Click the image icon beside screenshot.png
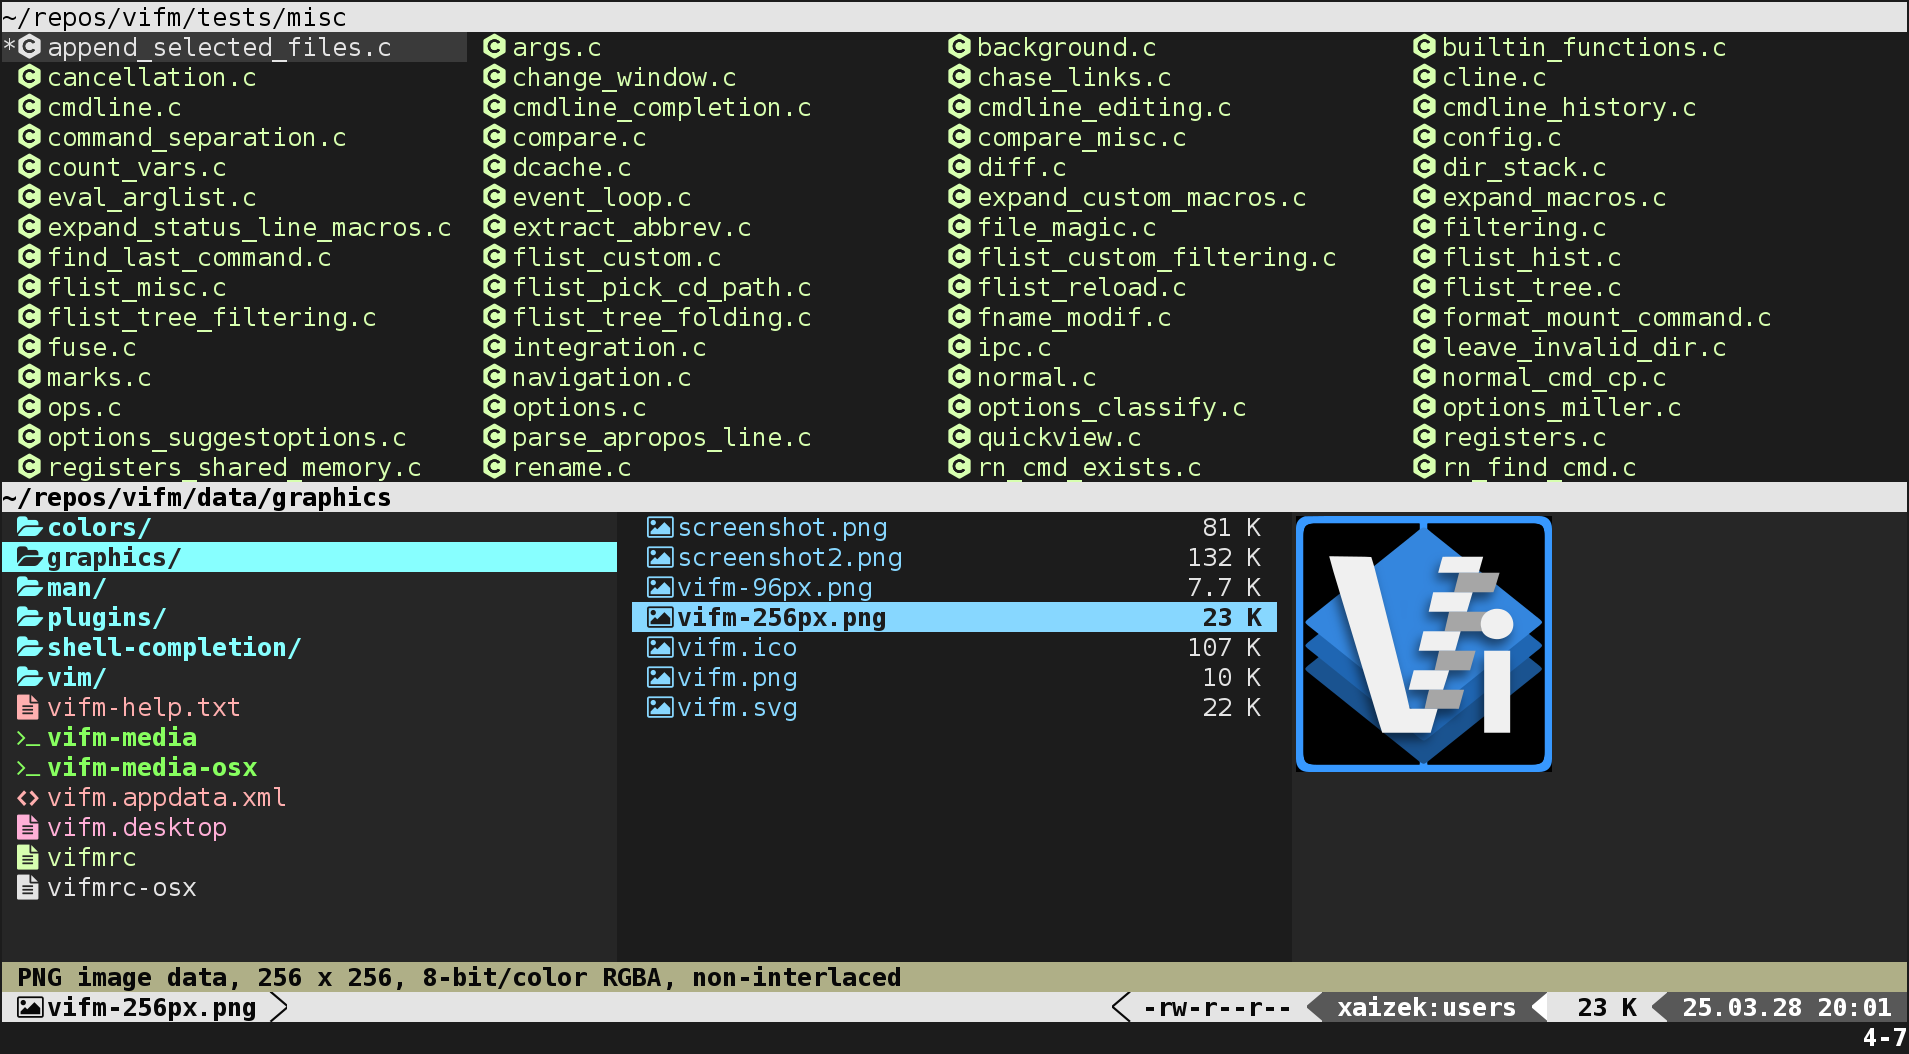Viewport: 1909px width, 1054px height. click(x=660, y=527)
